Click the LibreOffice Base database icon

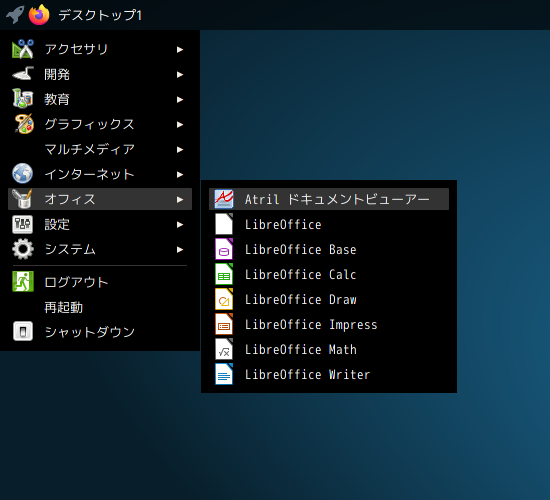pyautogui.click(x=224, y=249)
